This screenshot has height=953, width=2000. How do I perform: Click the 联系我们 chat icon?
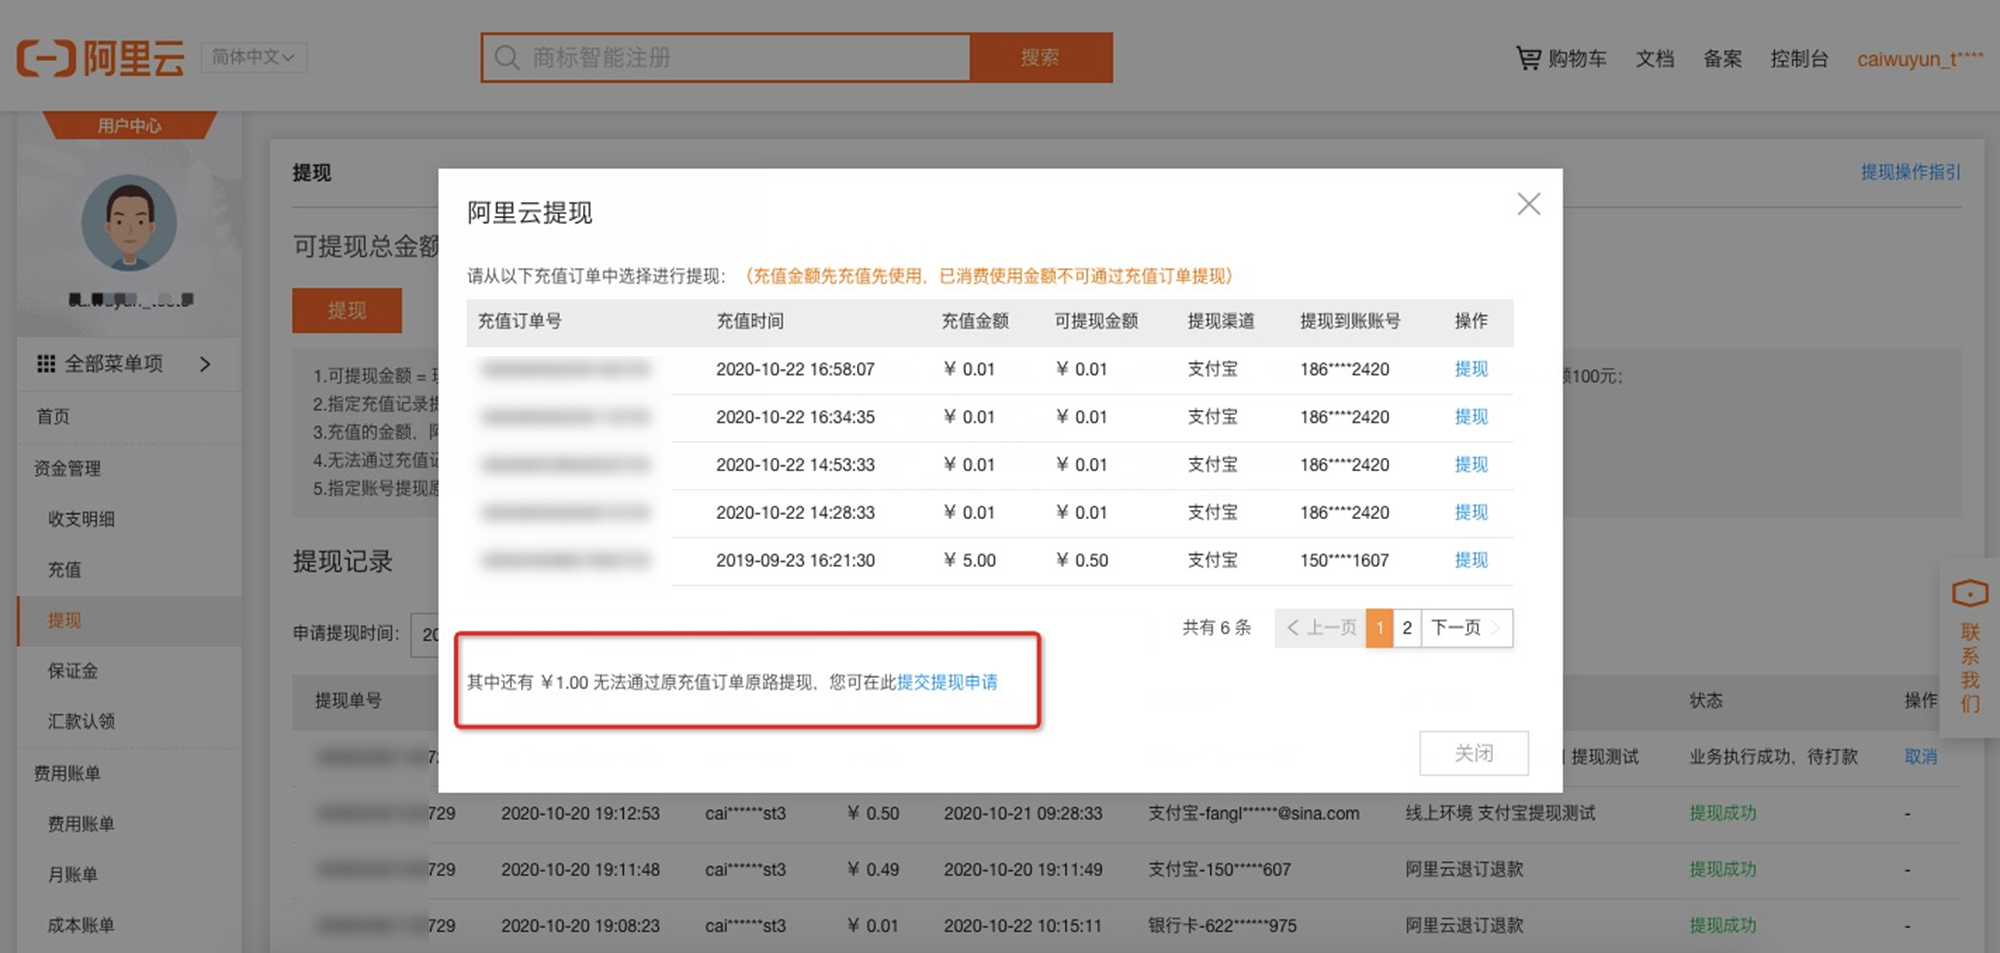[1970, 594]
